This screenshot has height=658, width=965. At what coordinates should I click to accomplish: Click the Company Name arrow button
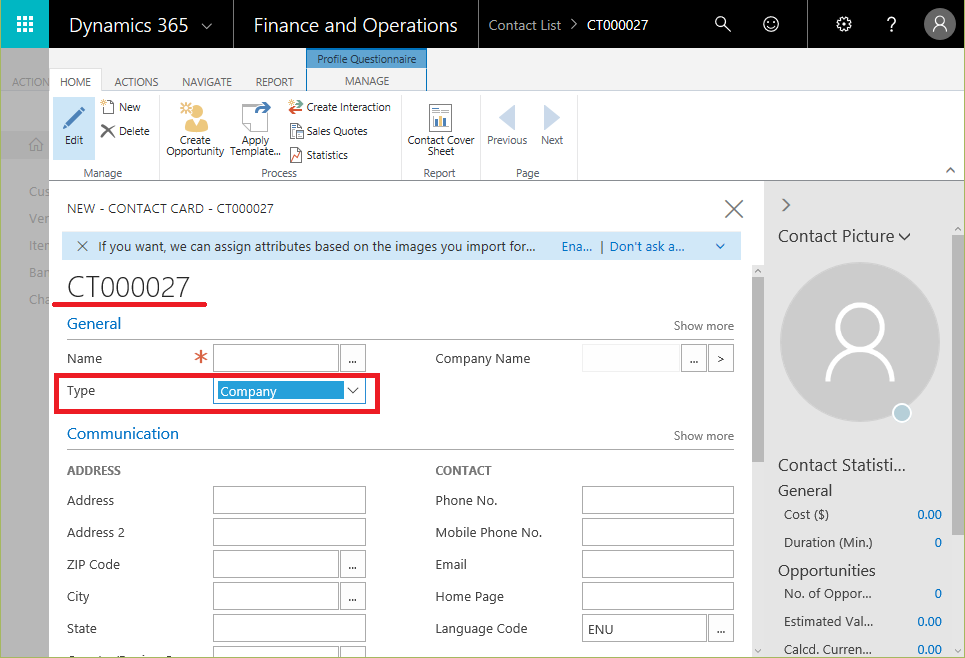coord(721,358)
